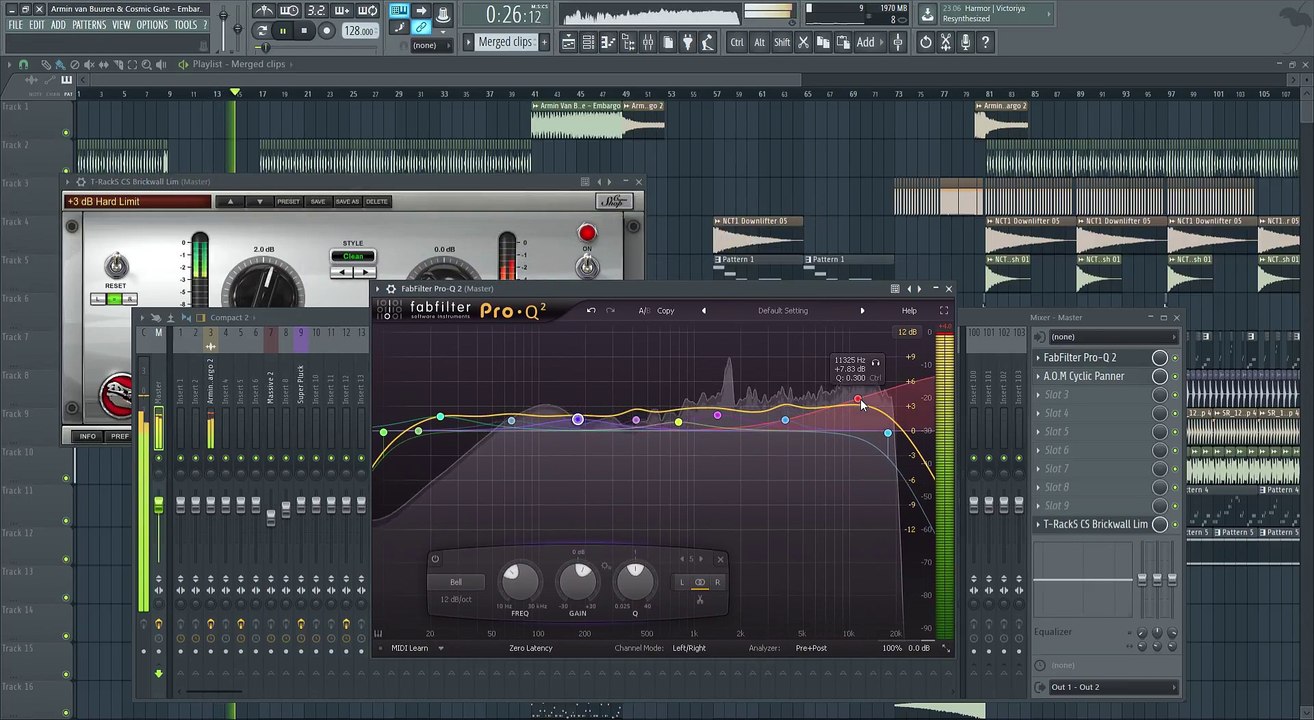Click the cut scissors icon in the toolbar
This screenshot has width=1314, height=720.
click(803, 42)
